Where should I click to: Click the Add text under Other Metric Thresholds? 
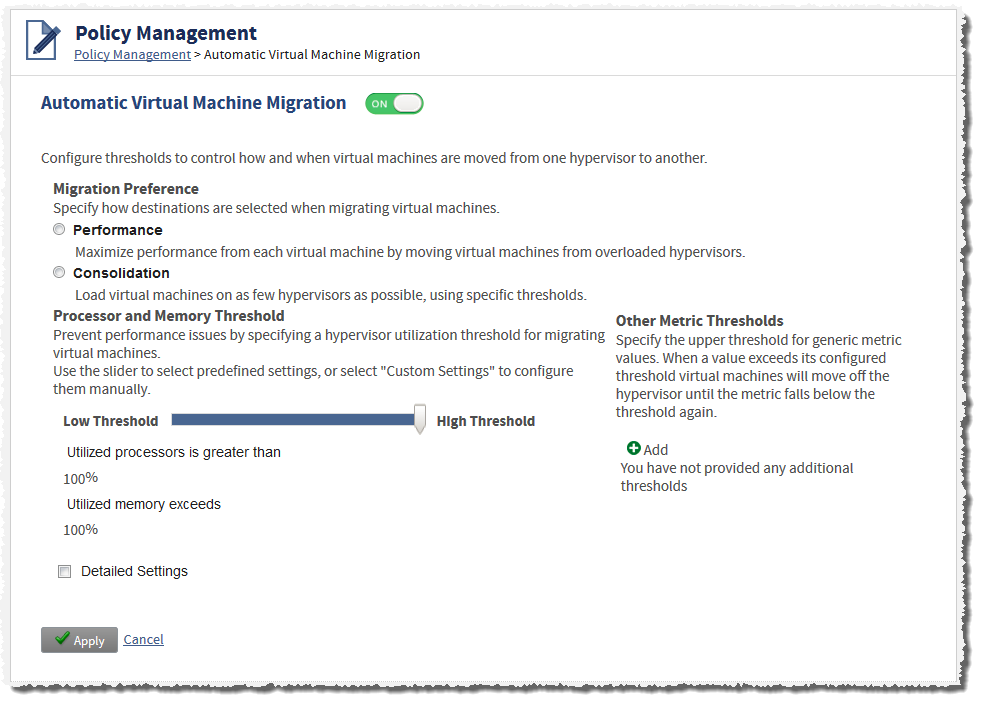(x=656, y=450)
